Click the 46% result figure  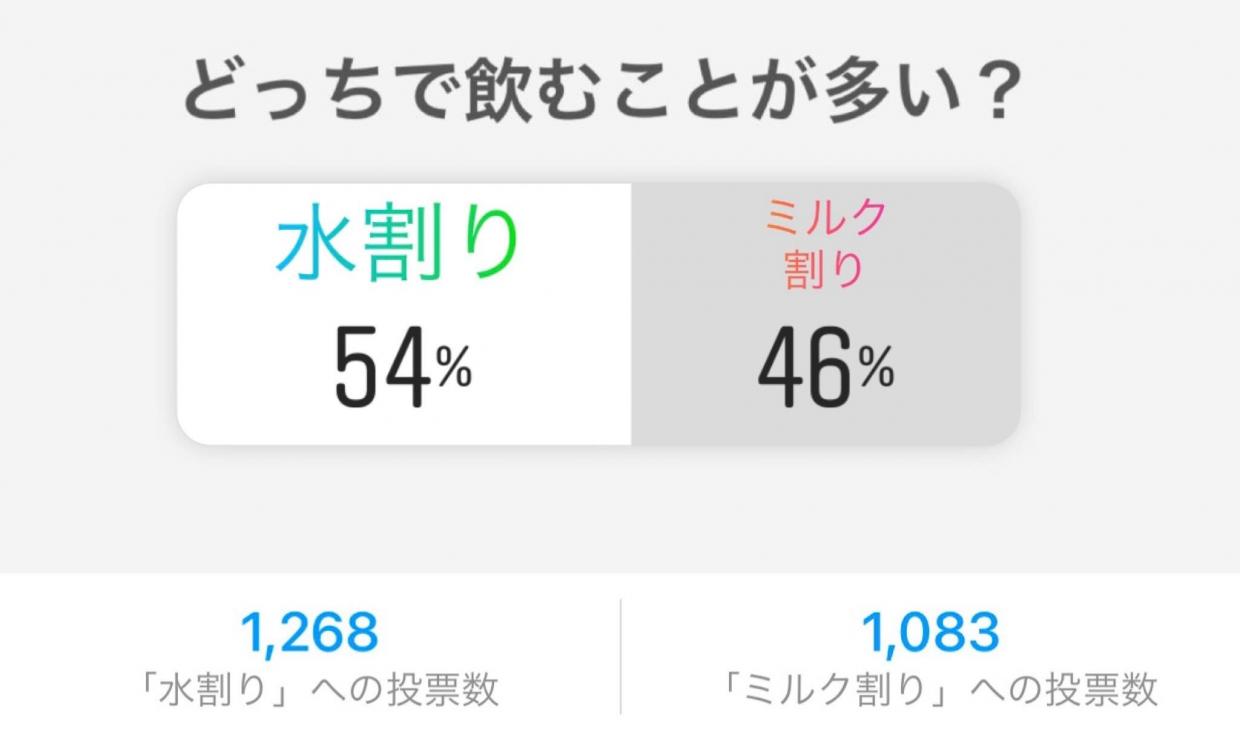pos(826,370)
